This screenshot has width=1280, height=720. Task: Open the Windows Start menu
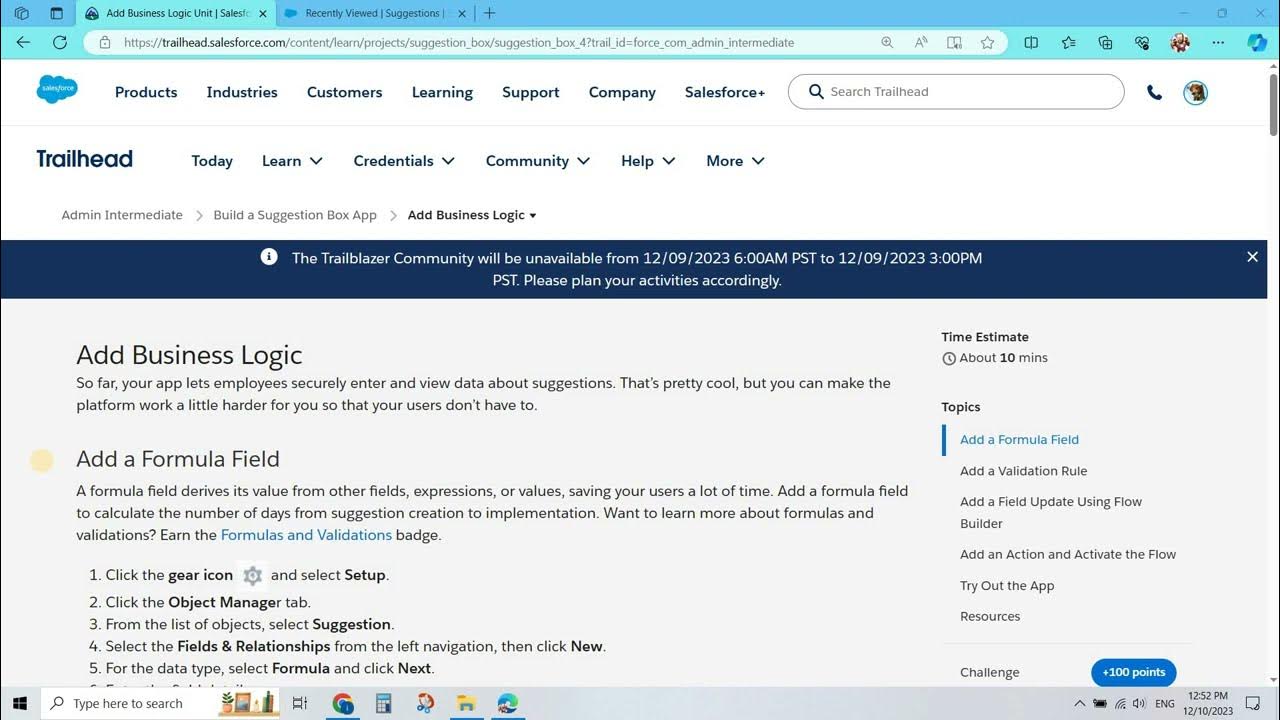click(x=19, y=704)
